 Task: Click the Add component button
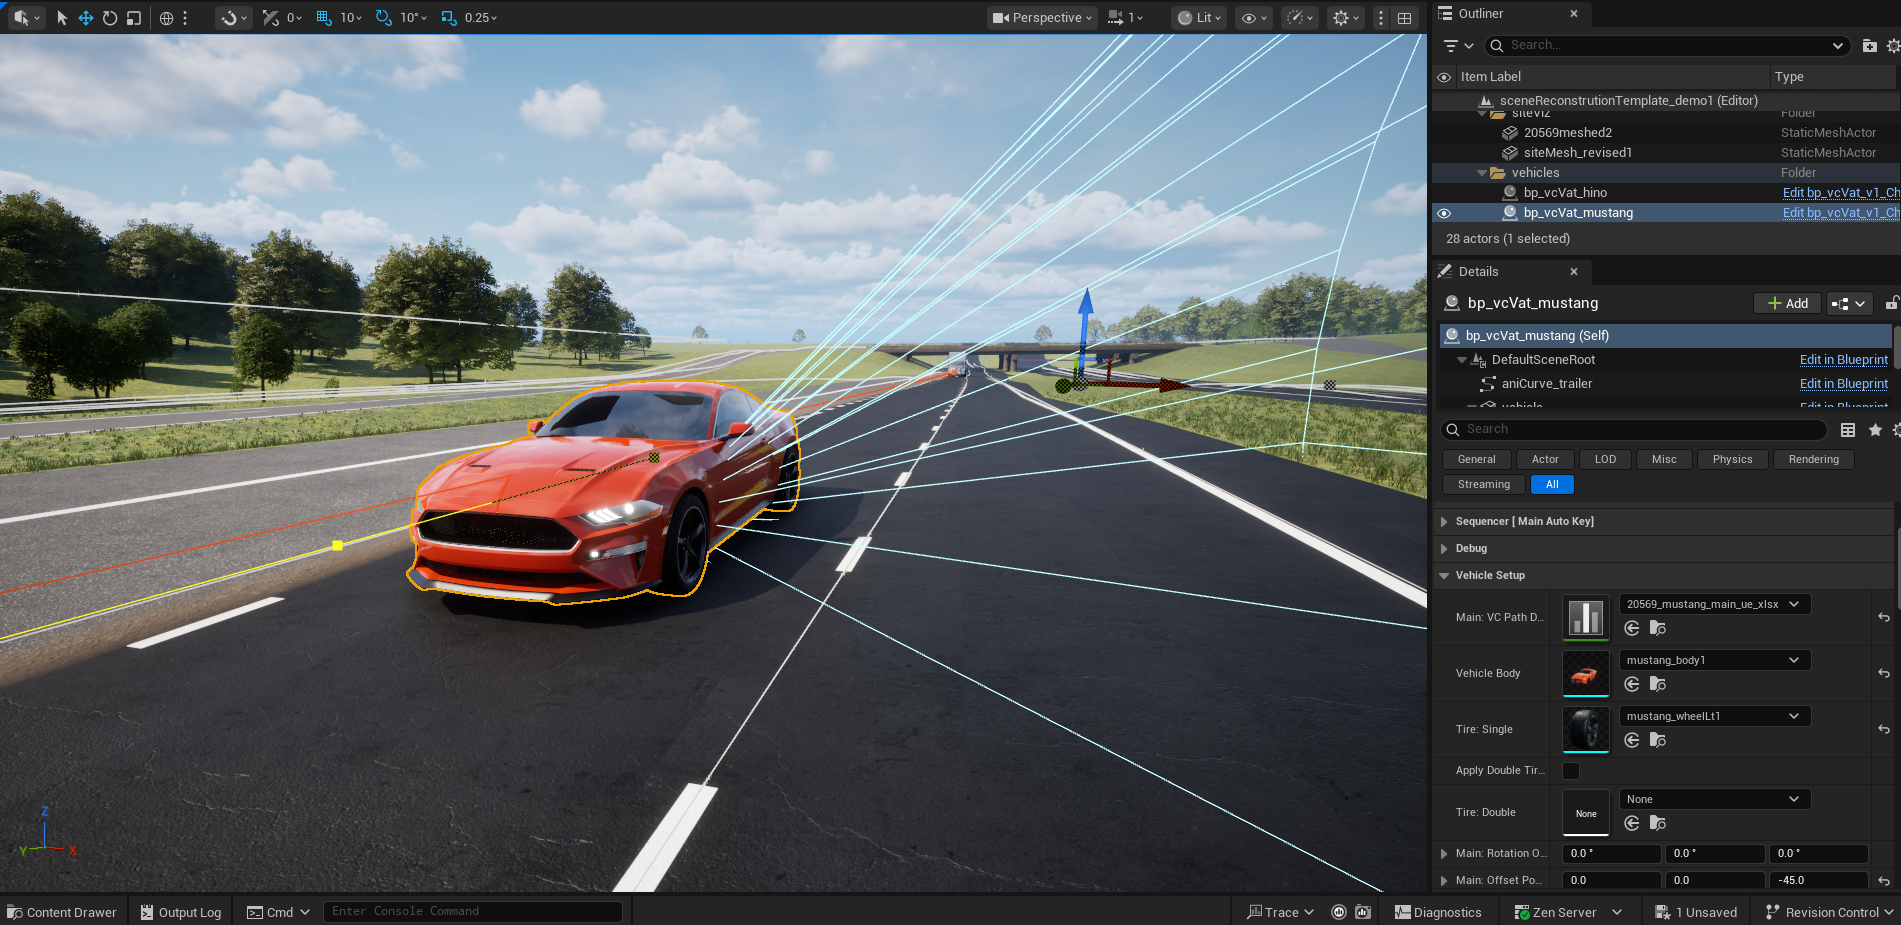point(1787,304)
